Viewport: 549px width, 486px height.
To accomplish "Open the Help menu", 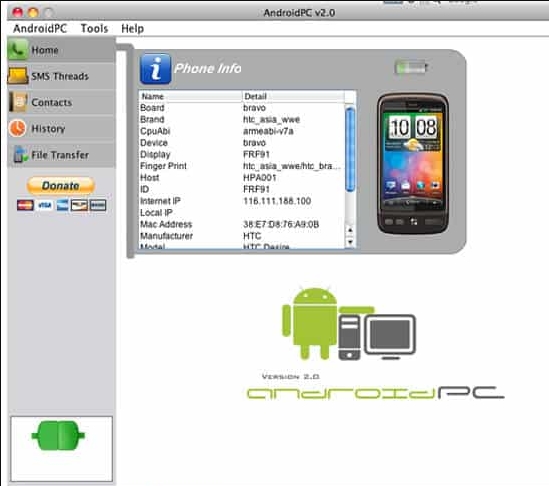I will [x=132, y=28].
